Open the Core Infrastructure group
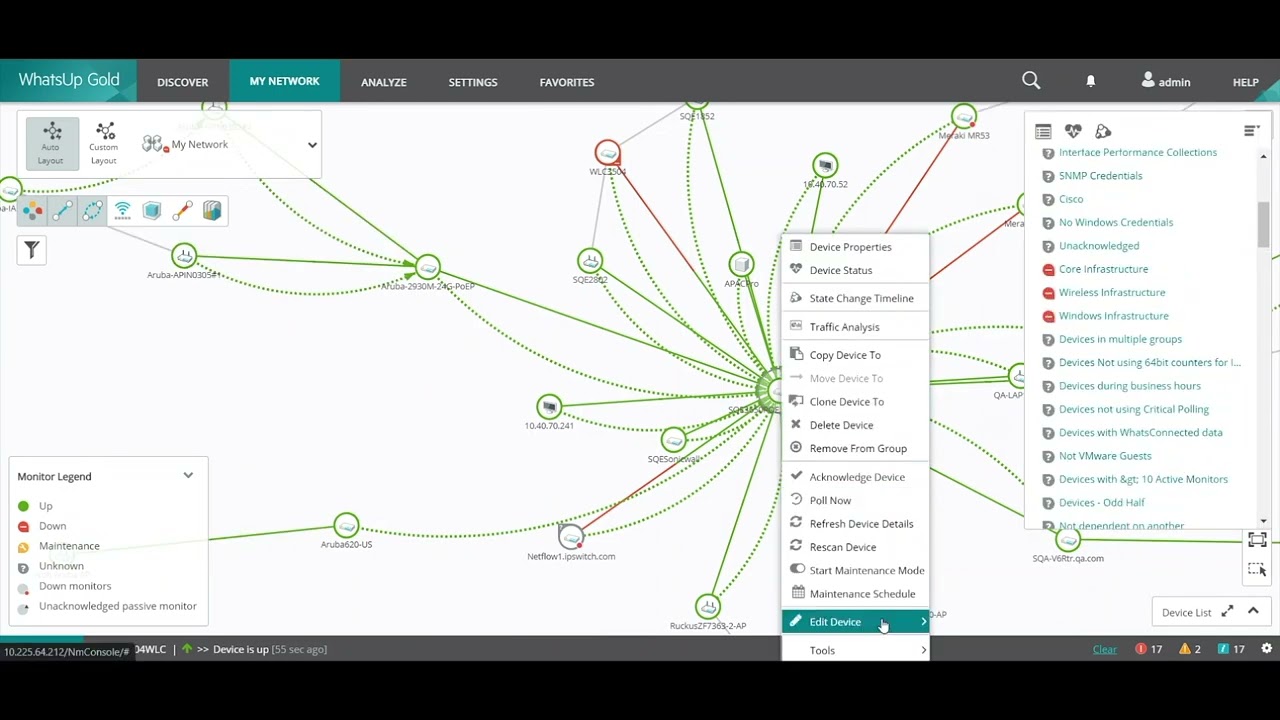 click(x=1103, y=269)
